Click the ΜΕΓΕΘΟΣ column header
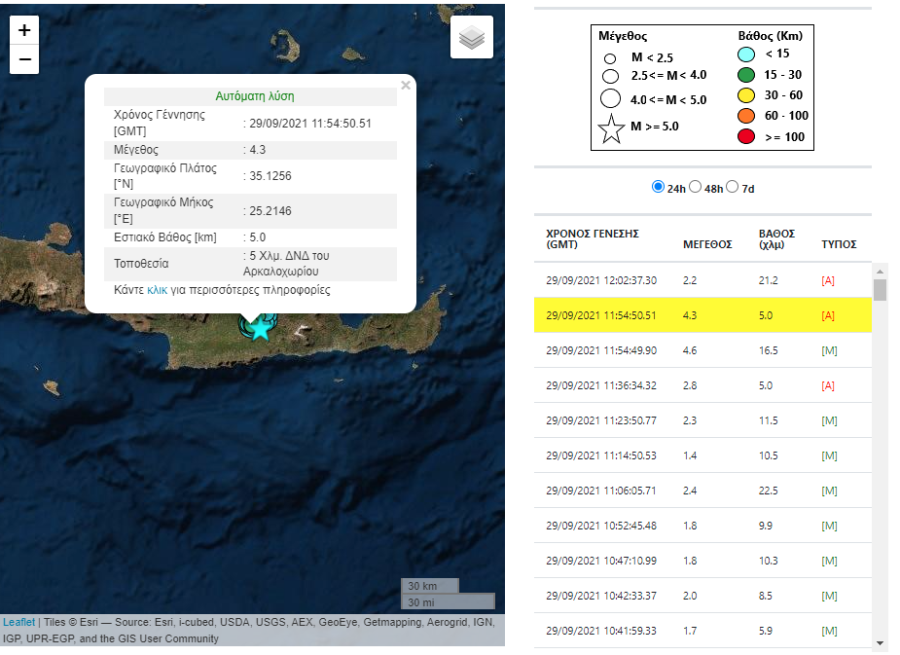This screenshot has height=655, width=900. coord(707,245)
